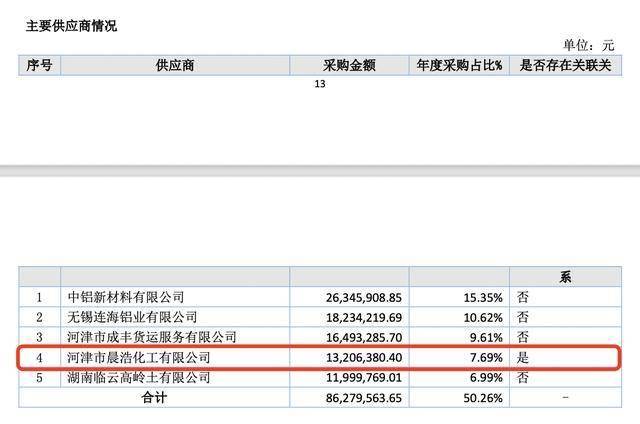Screen dimensions: 640x424
Task: Select supplier 中铝新材料有限公司
Action: coord(125,297)
